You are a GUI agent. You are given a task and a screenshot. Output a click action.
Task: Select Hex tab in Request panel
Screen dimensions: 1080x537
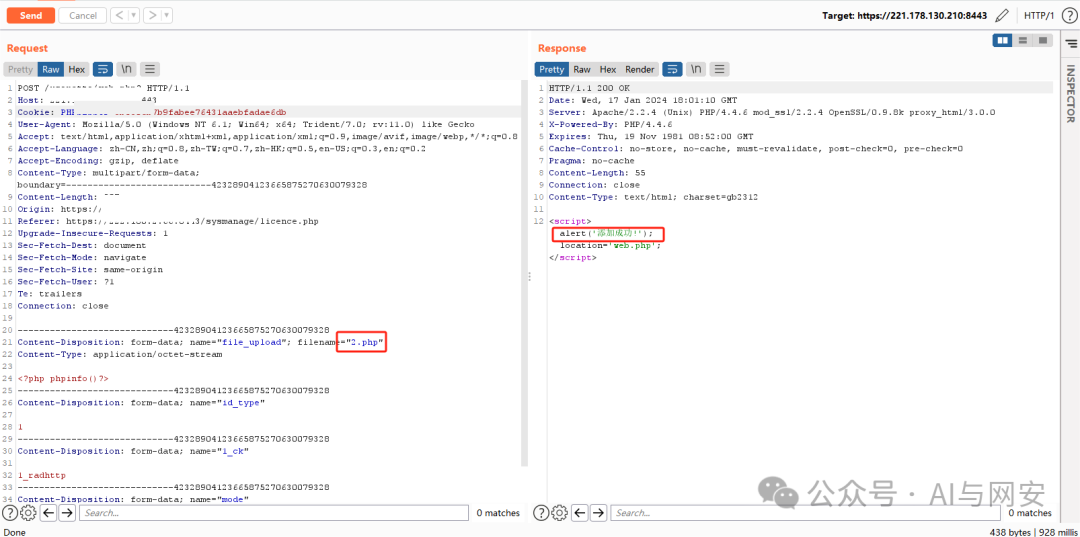[76, 69]
